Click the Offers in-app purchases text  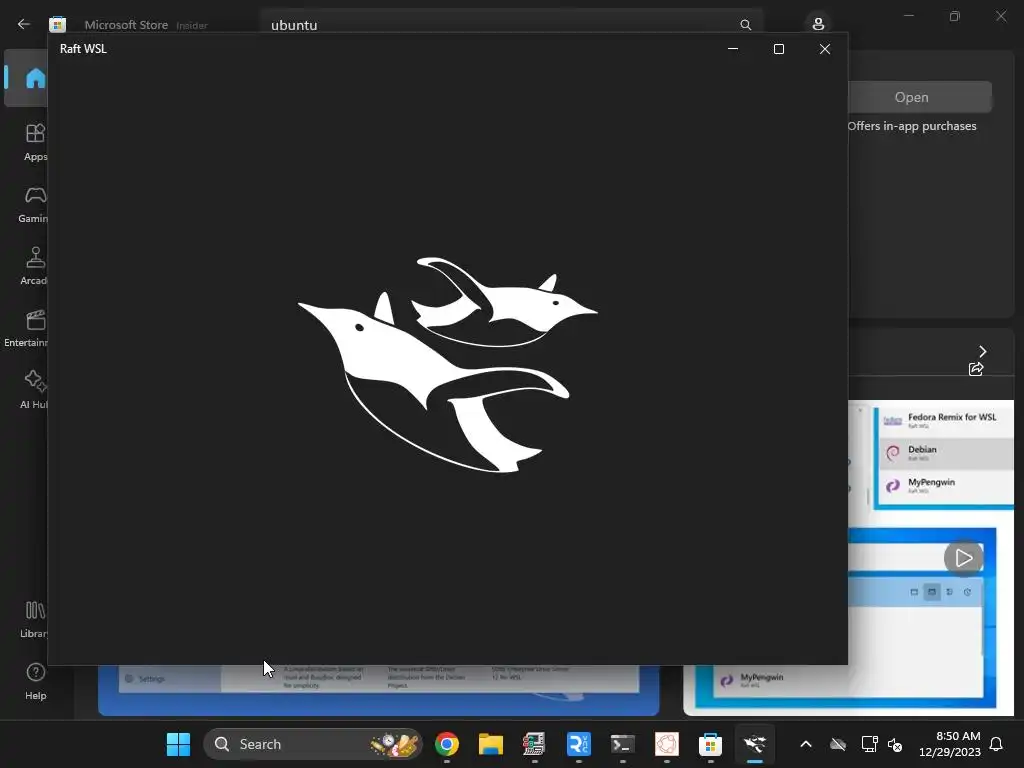912,126
